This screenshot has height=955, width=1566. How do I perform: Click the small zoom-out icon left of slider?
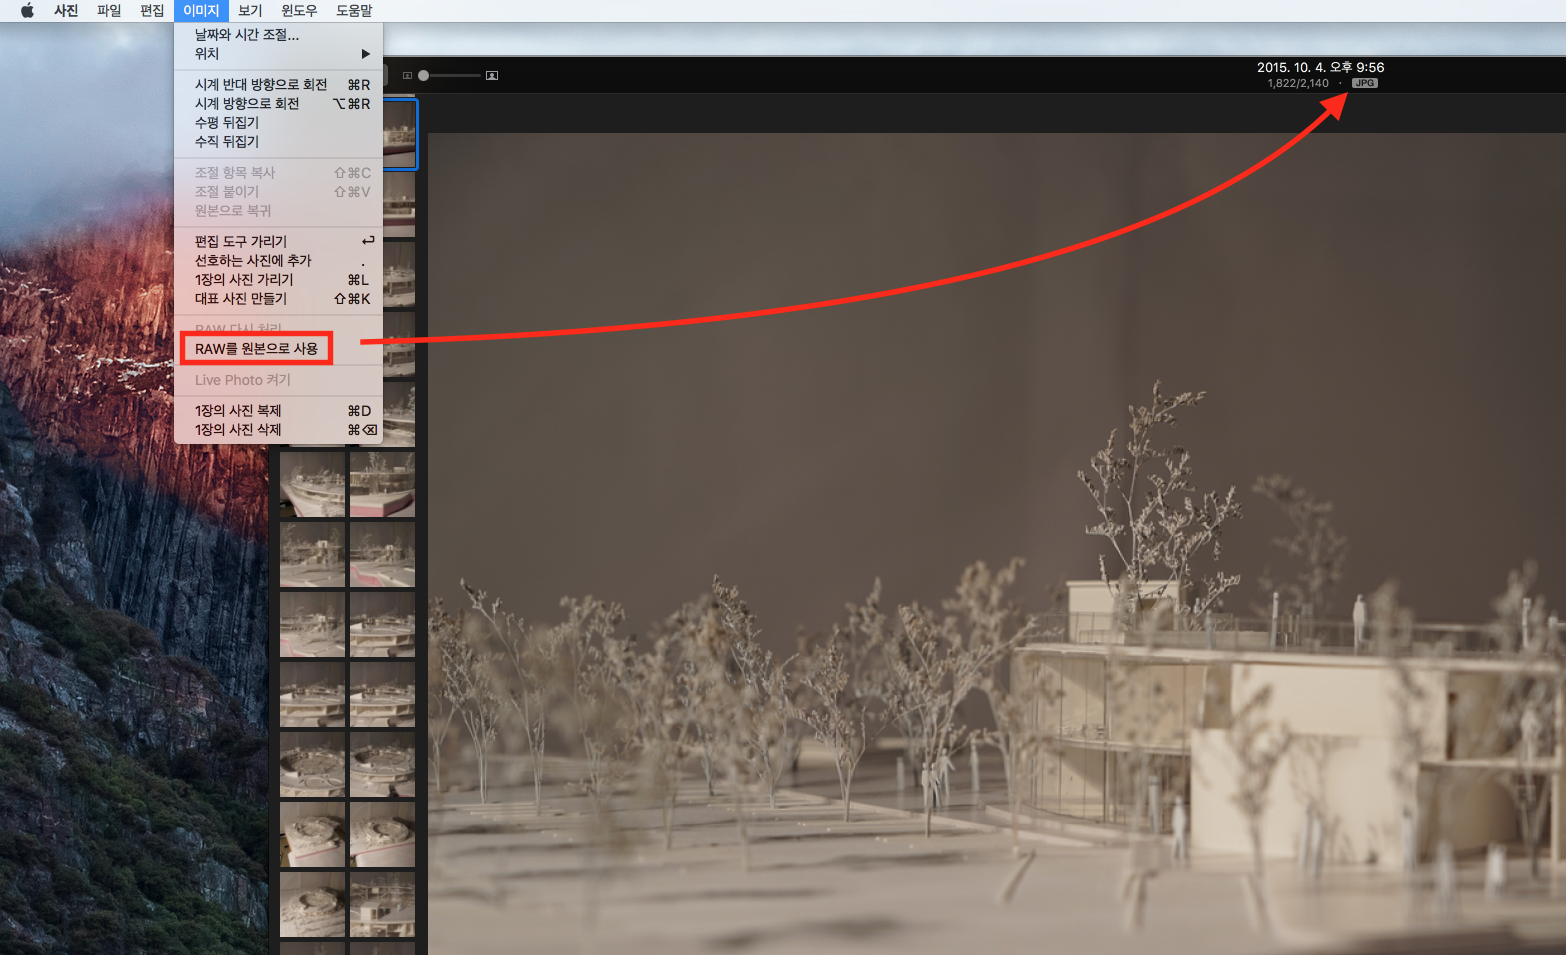point(407,76)
